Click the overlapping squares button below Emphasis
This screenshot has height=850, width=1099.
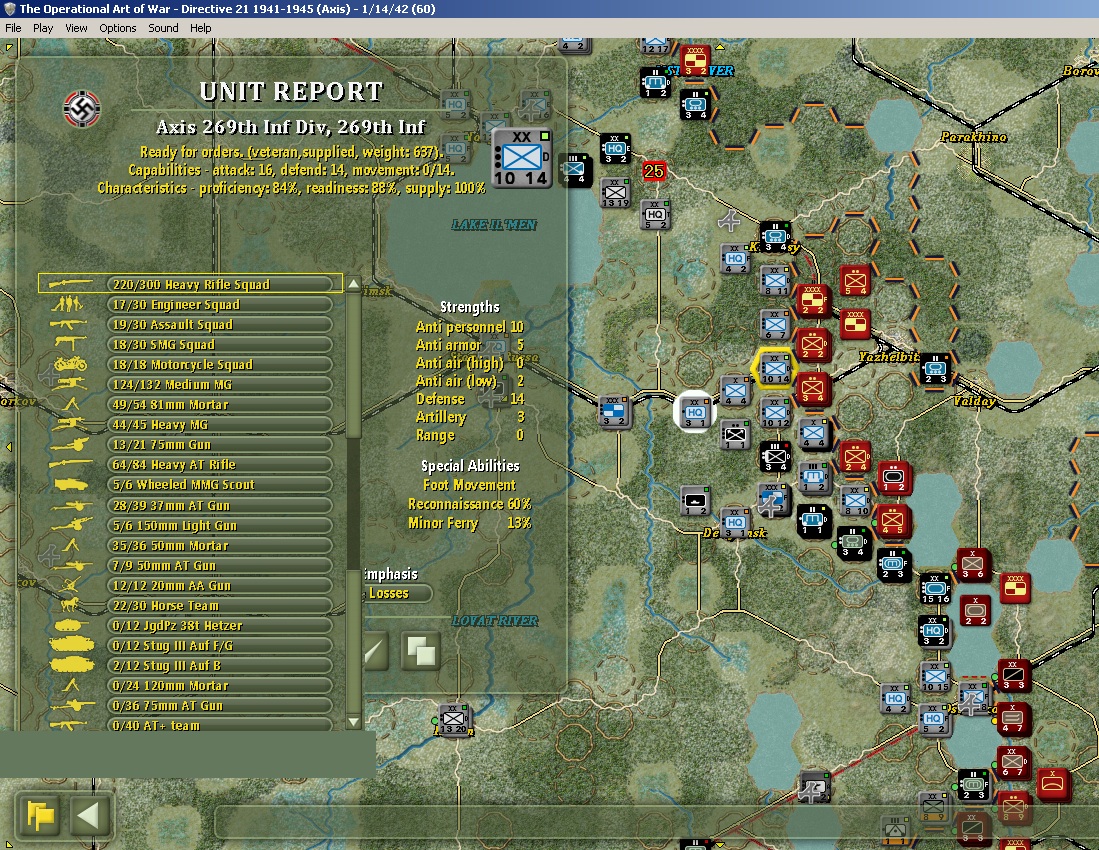pos(421,650)
